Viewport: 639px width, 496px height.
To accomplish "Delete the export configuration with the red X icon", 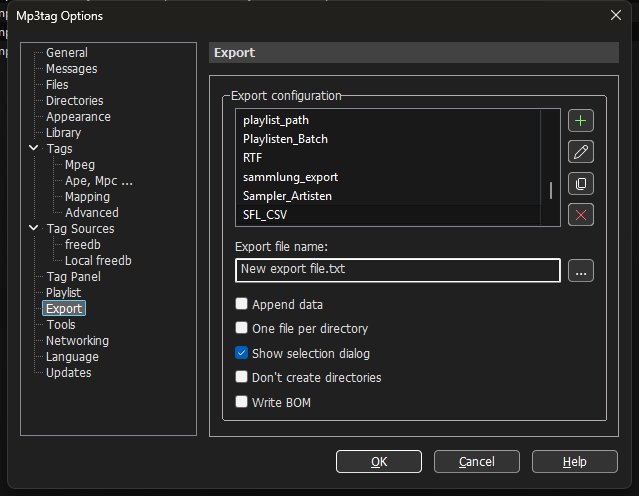I will [x=581, y=214].
